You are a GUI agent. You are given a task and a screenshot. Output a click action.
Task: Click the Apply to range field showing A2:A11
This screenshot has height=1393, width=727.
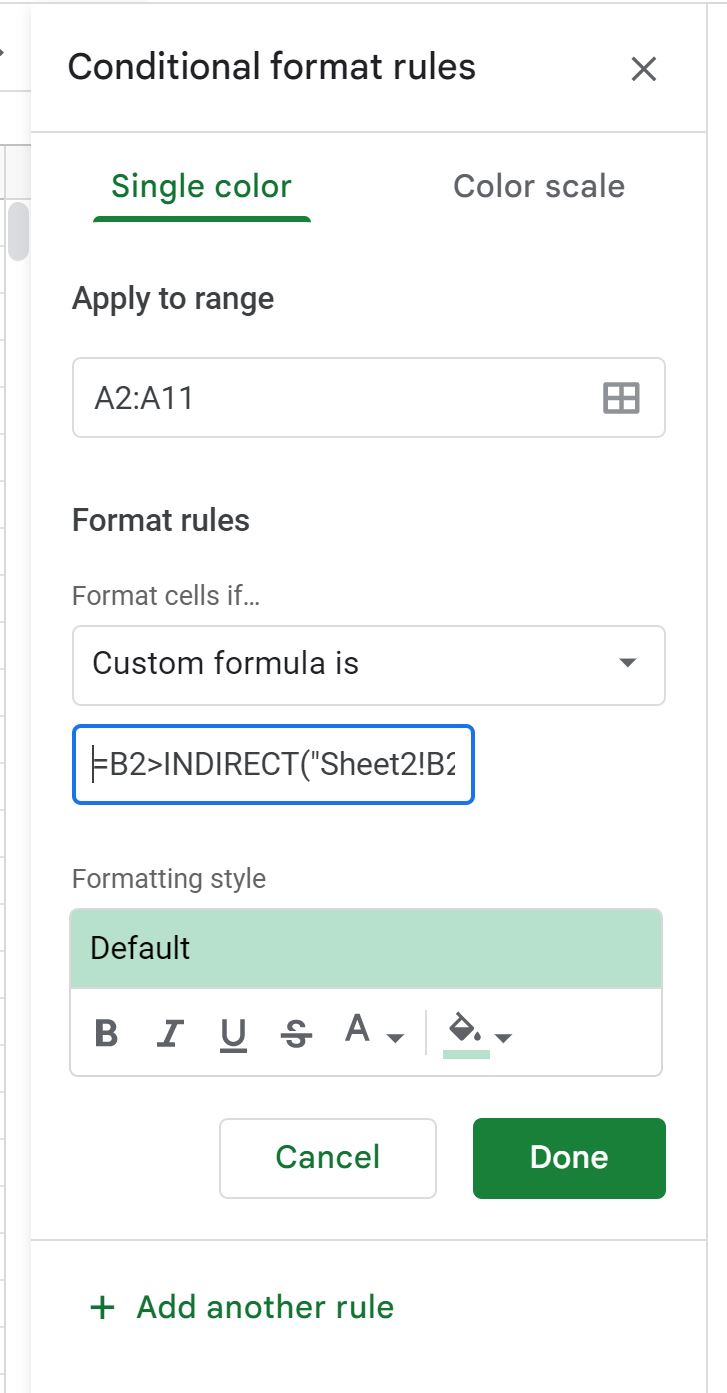coord(300,397)
